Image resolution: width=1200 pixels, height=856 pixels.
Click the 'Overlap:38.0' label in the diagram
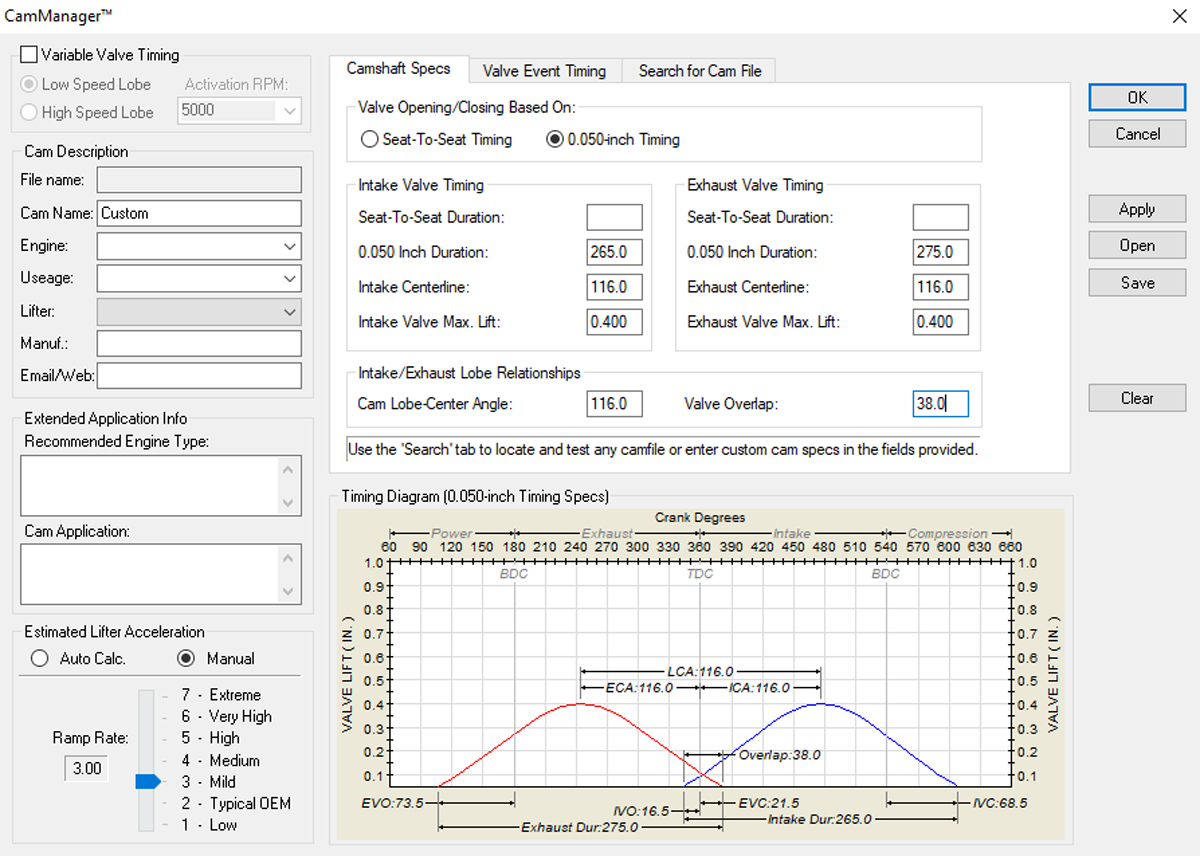pyautogui.click(x=780, y=755)
